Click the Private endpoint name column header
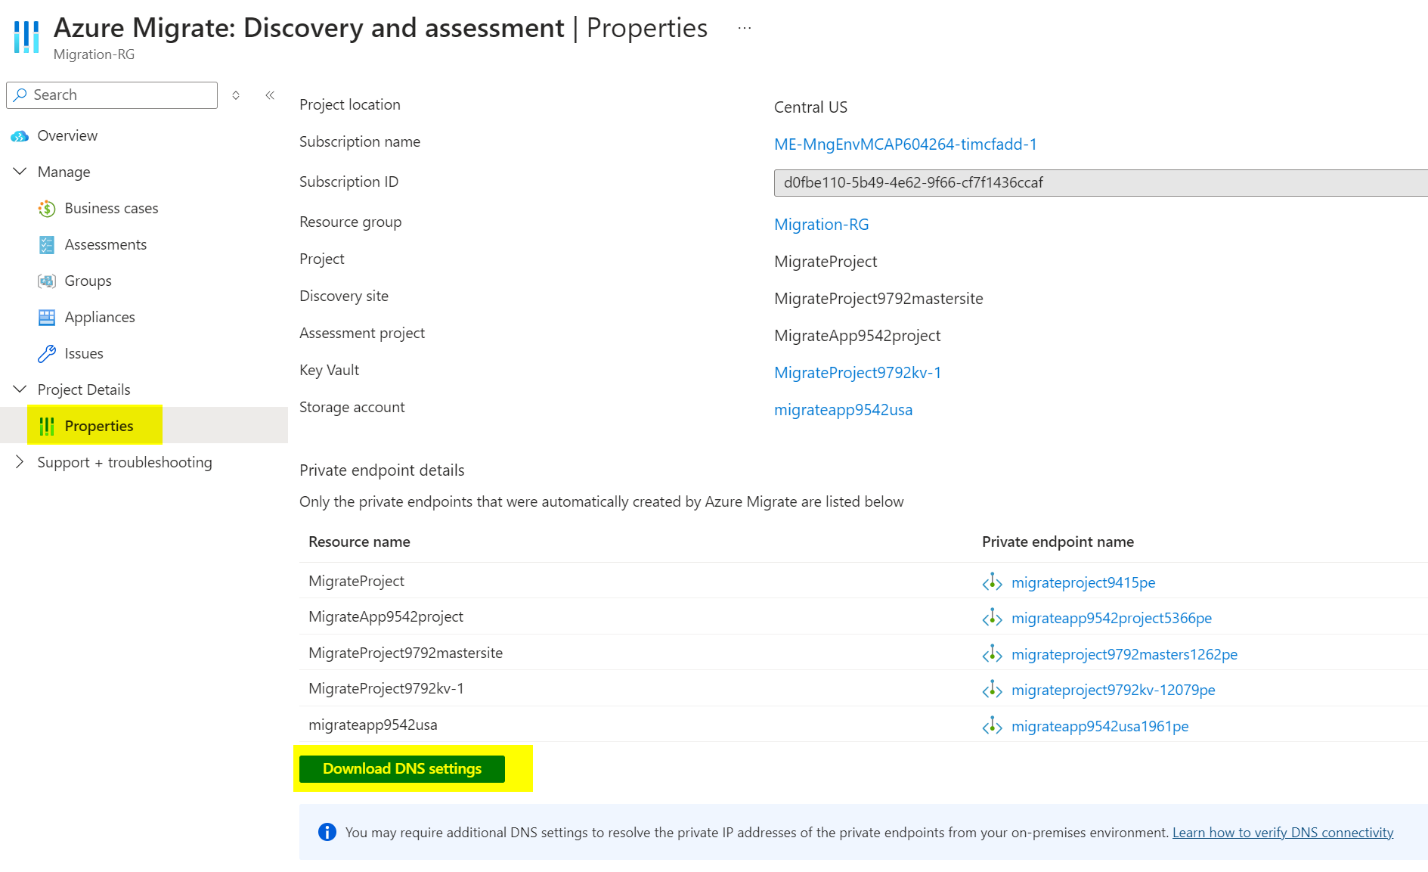 pyautogui.click(x=1058, y=542)
